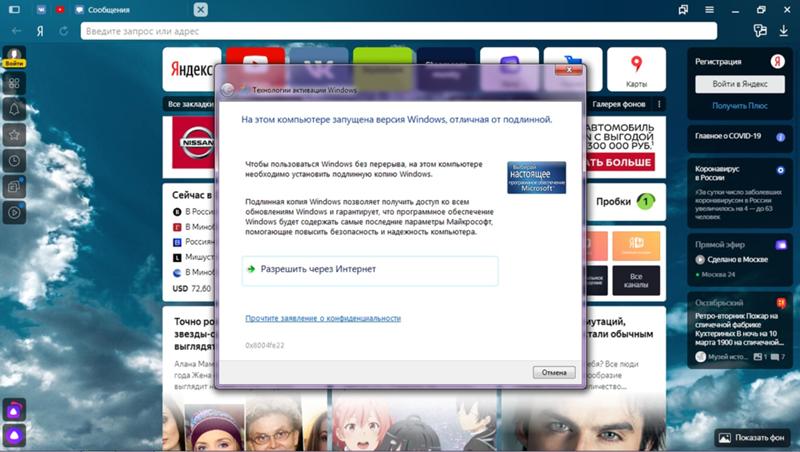Open the services grid icon in sidebar
Viewport: 800px width, 452px height.
pos(14,83)
